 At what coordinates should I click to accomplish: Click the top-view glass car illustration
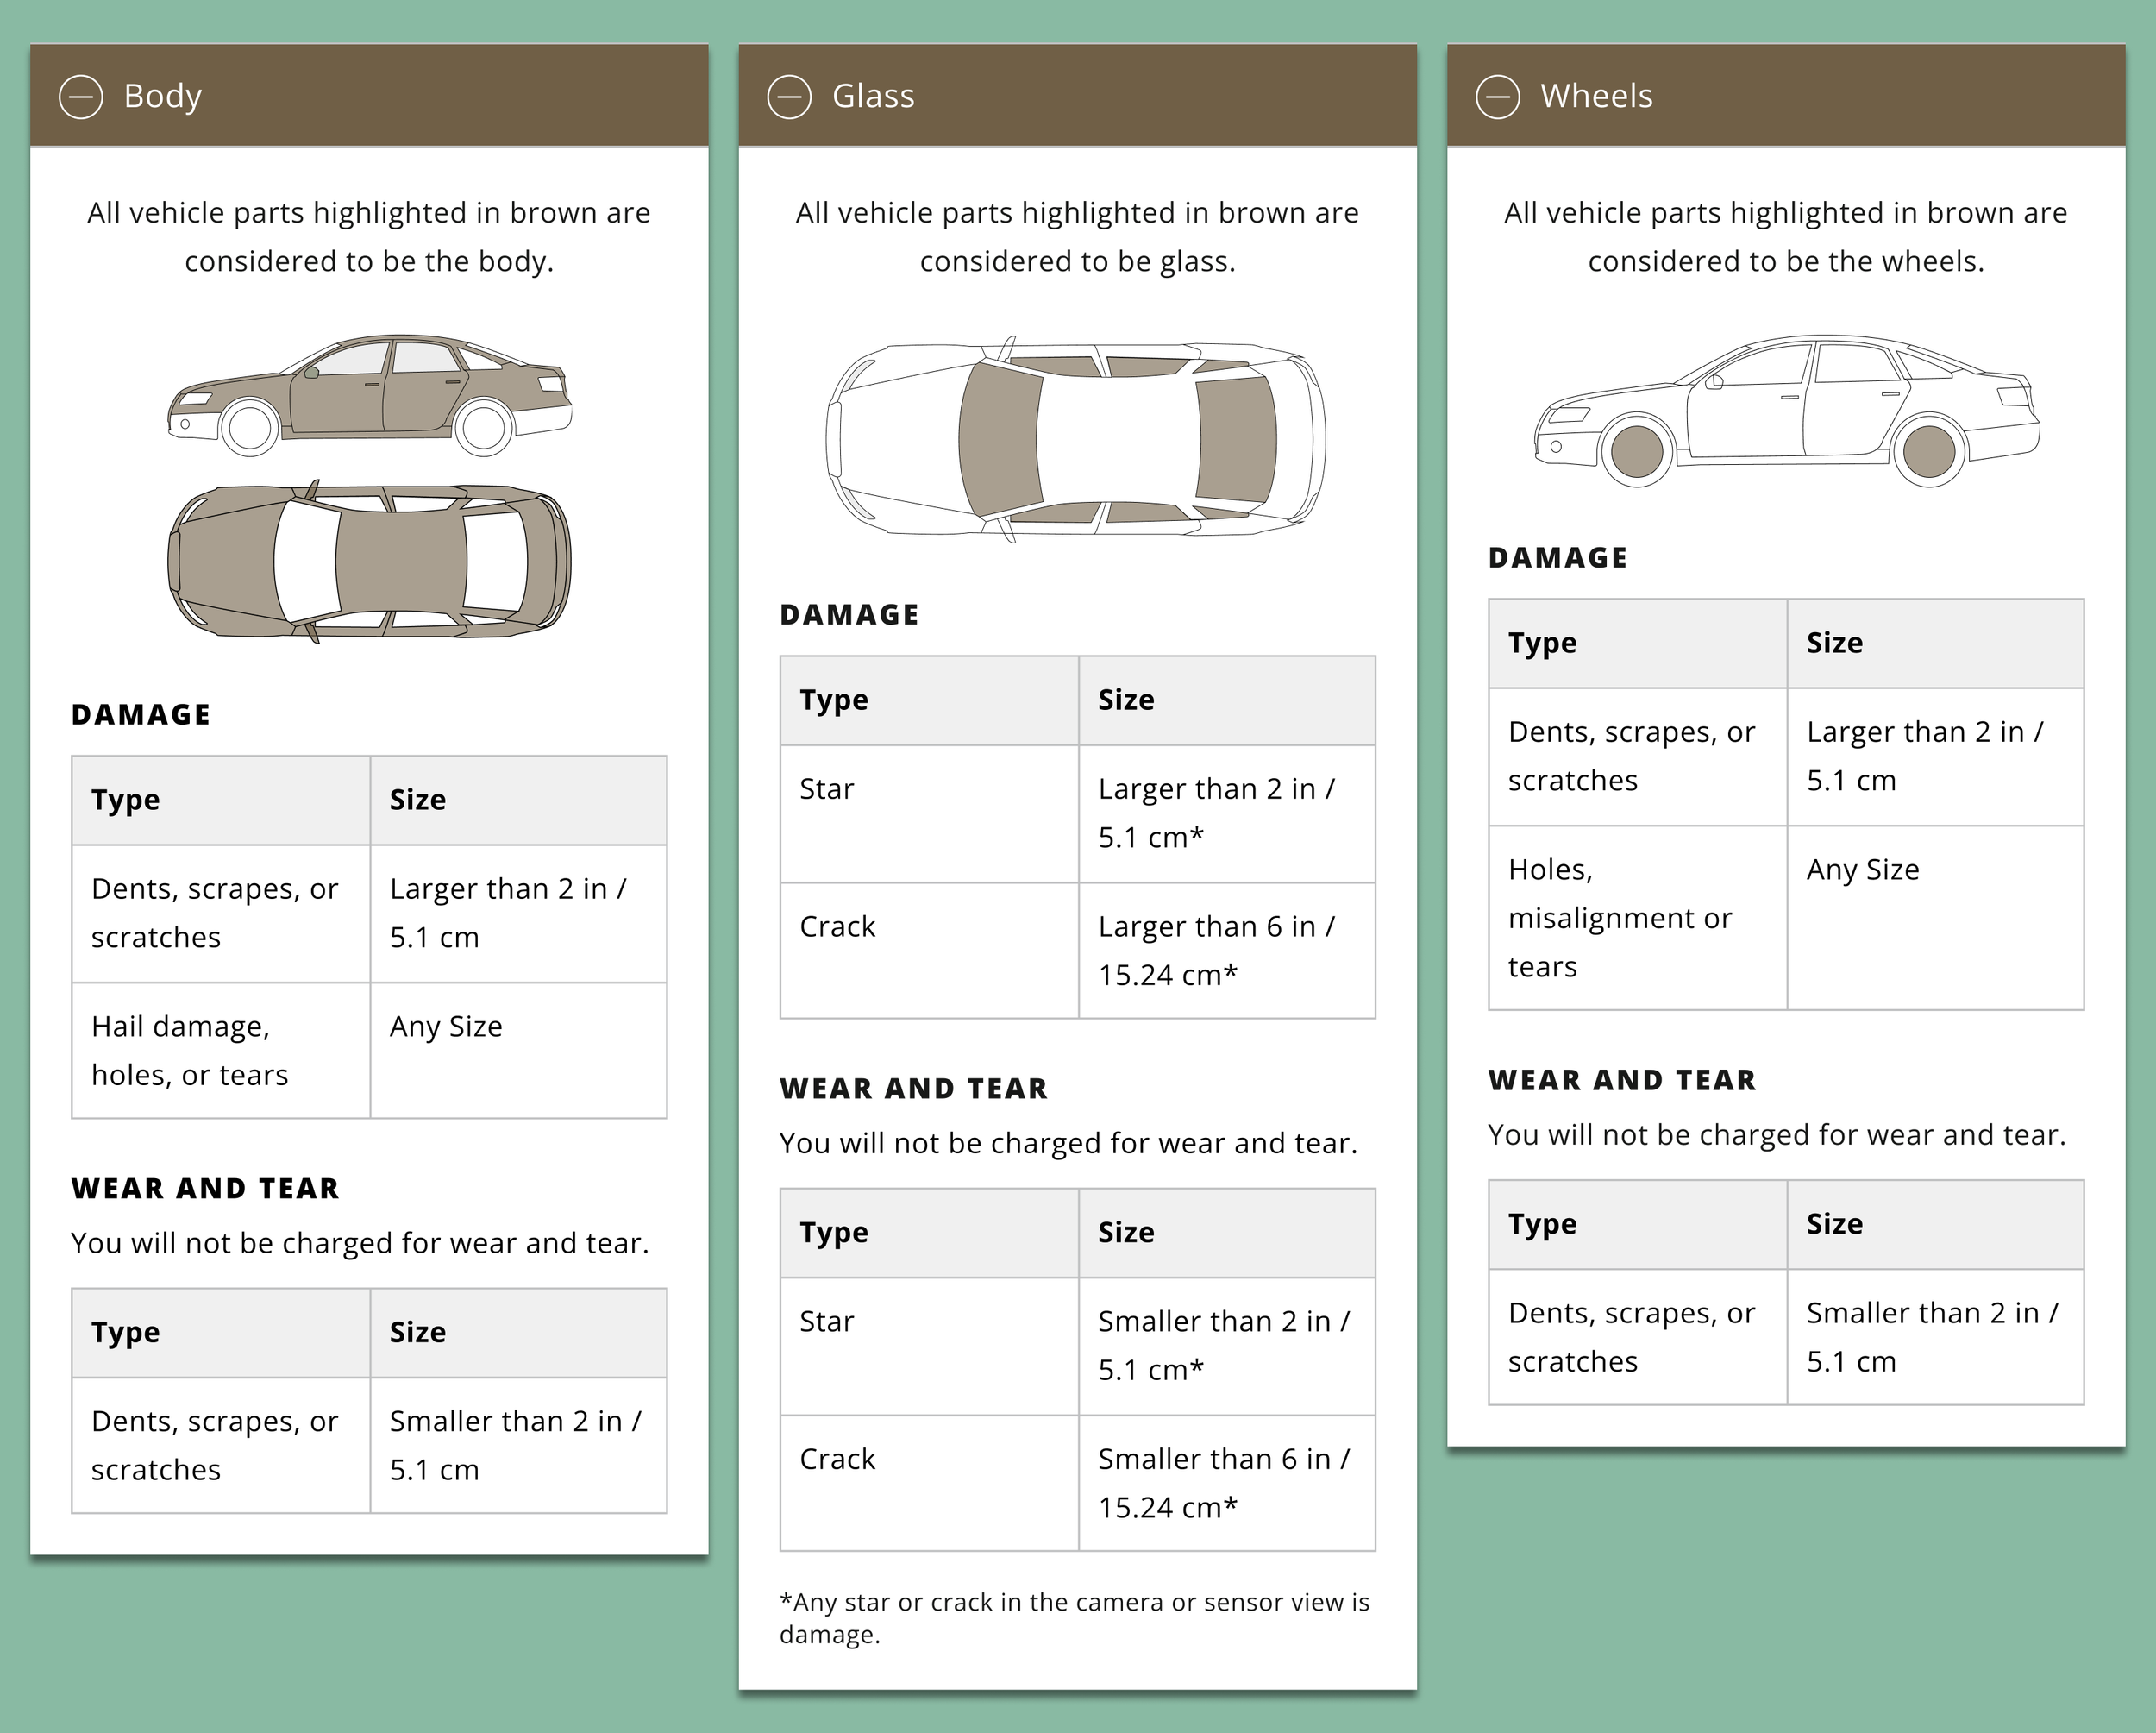[x=1076, y=438]
